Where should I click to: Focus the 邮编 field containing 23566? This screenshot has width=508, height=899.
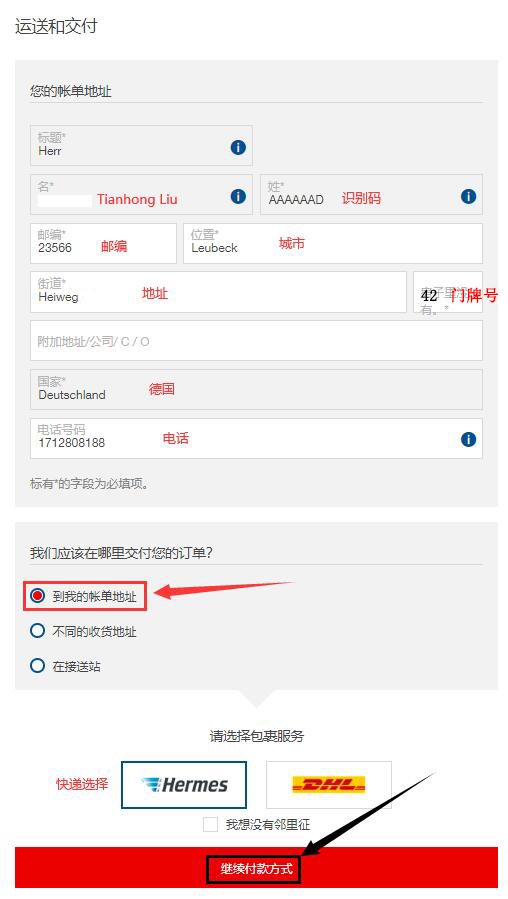[103, 243]
